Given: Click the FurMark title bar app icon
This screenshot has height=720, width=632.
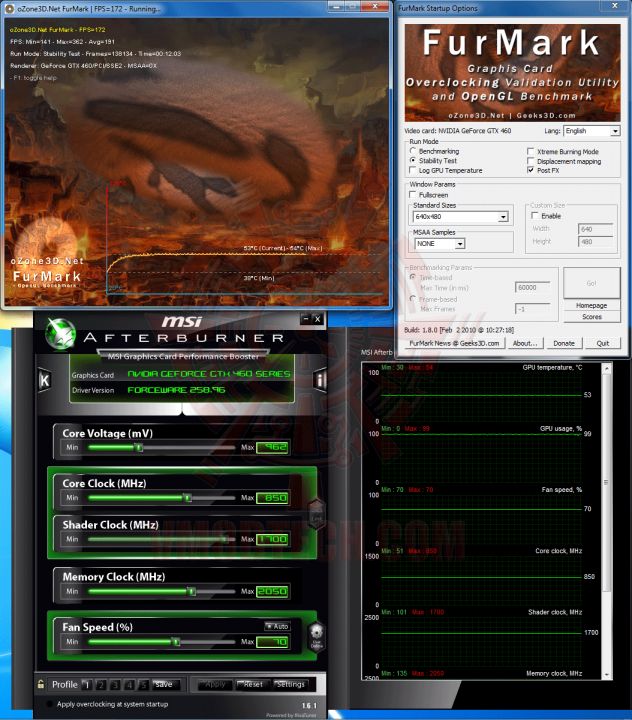Looking at the screenshot, I should (x=9, y=8).
